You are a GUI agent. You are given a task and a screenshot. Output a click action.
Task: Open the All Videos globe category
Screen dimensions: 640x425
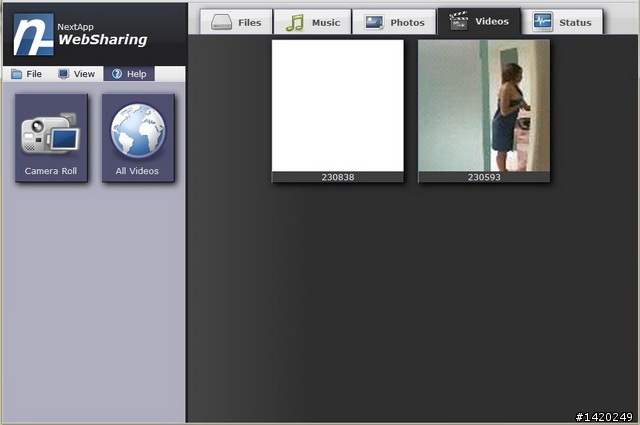[x=138, y=138]
